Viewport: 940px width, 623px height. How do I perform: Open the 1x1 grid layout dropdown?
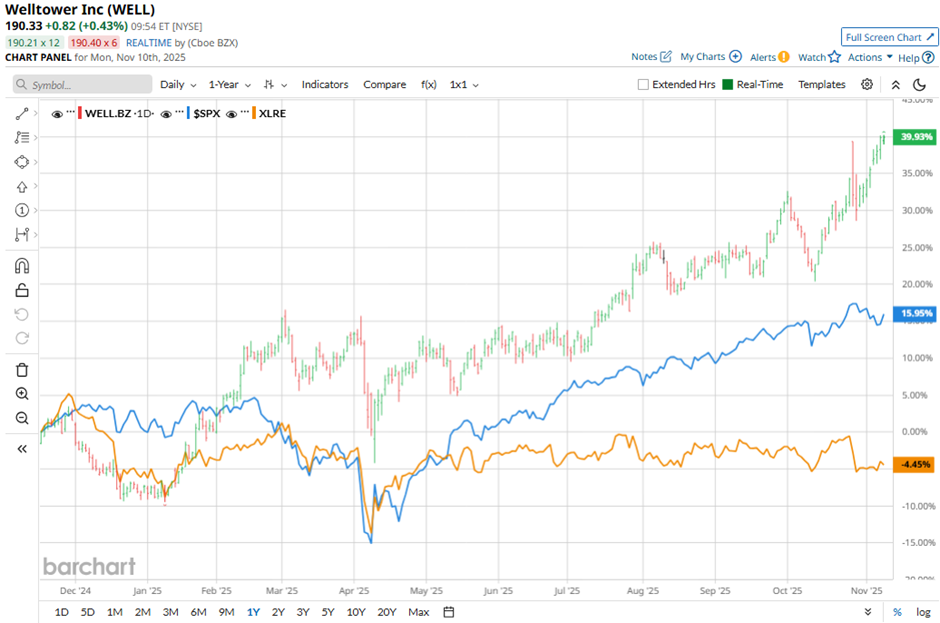tap(463, 85)
